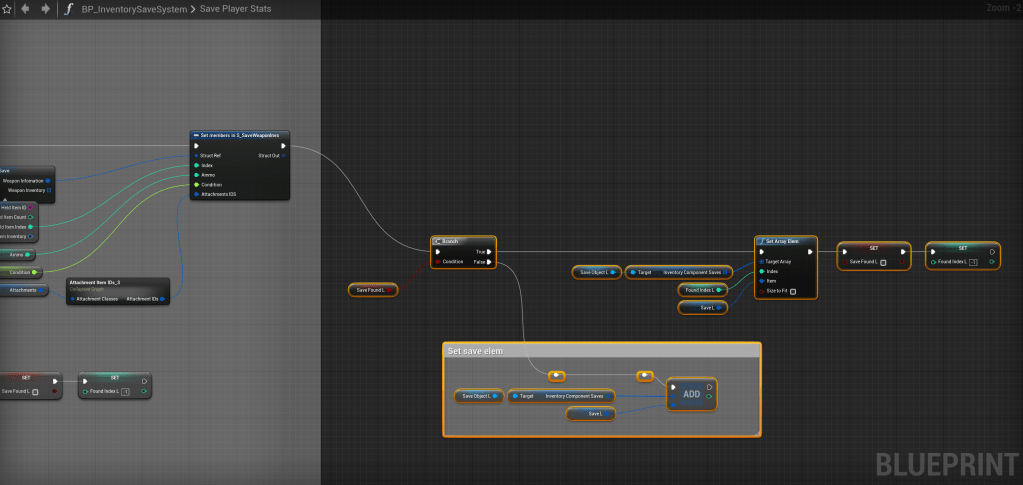Click the favorite star icon in breadcrumb bar

(6, 9)
